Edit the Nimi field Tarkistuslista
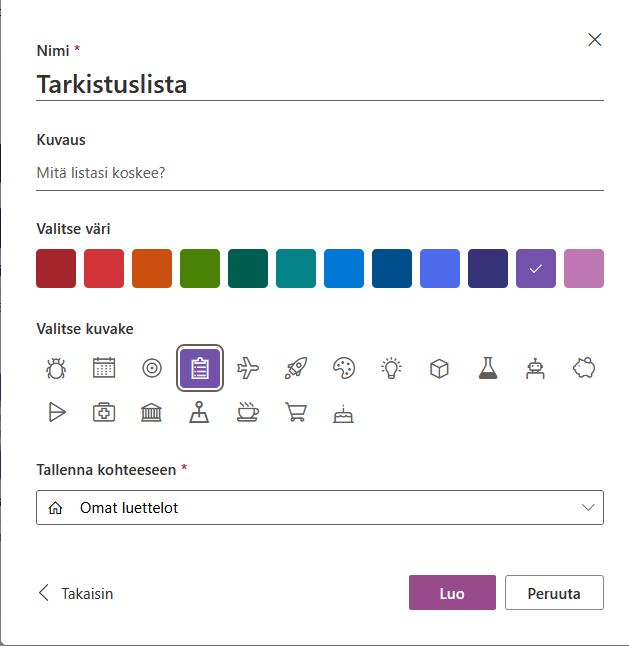629x646 pixels. pyautogui.click(x=320, y=84)
